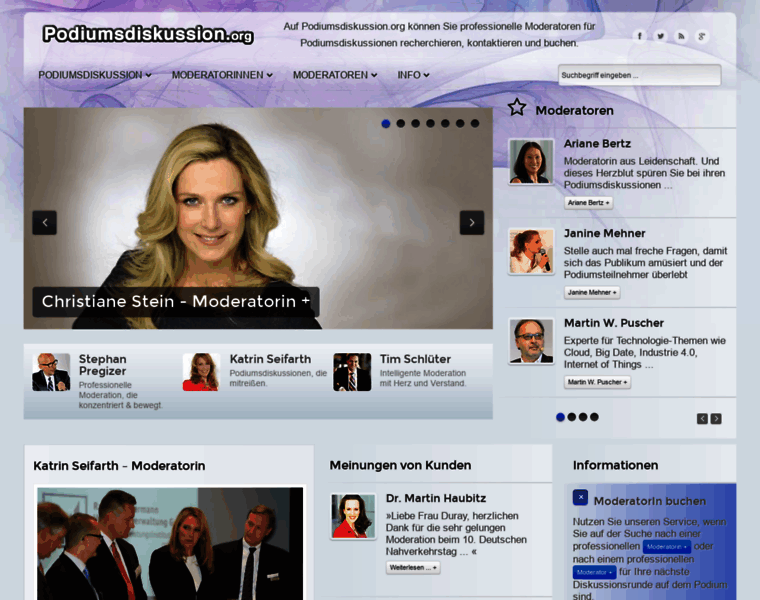Go to next slide in main slider

472,223
